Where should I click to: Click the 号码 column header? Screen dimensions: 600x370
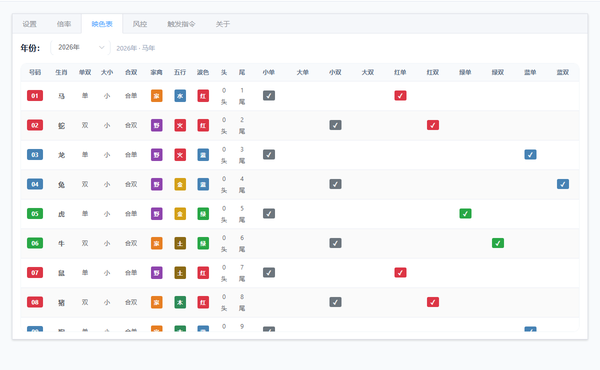pyautogui.click(x=35, y=72)
